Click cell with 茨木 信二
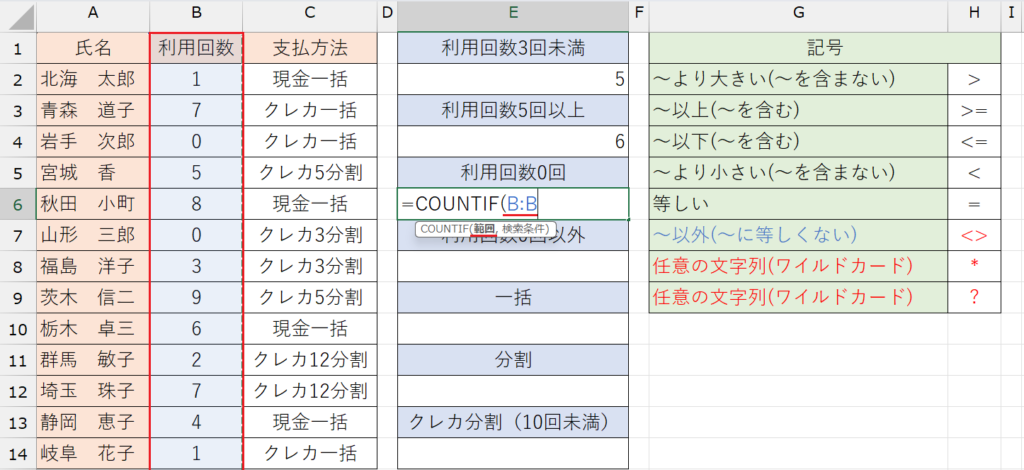The width and height of the screenshot is (1024, 470). pyautogui.click(x=93, y=298)
